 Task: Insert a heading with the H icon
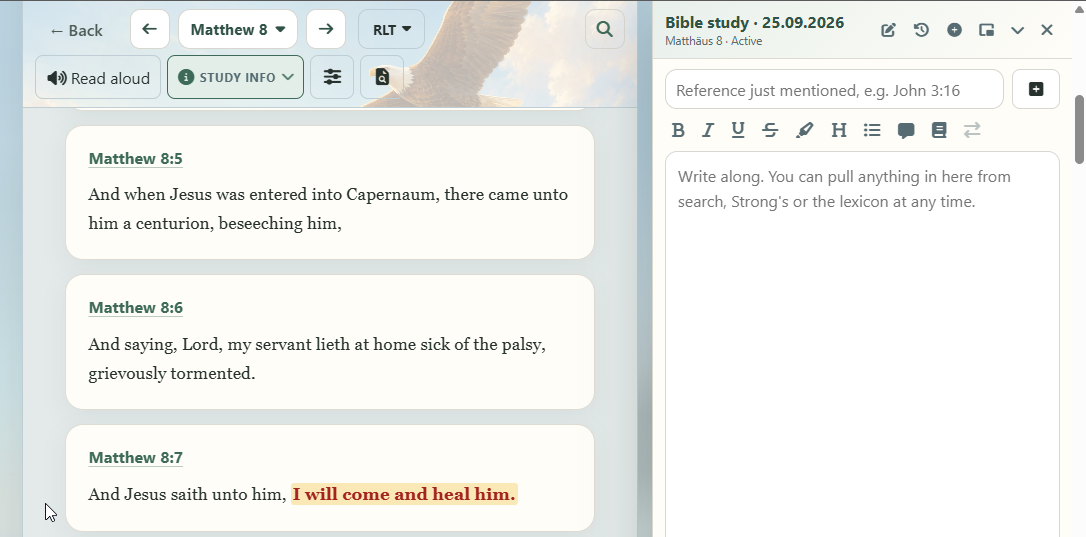point(839,130)
